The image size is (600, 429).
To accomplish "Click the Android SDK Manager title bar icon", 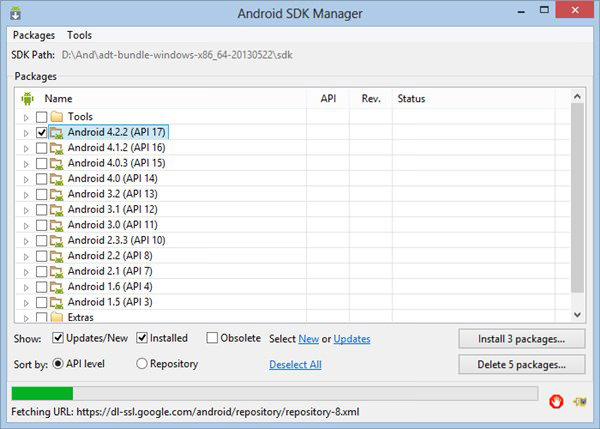I will tap(16, 13).
